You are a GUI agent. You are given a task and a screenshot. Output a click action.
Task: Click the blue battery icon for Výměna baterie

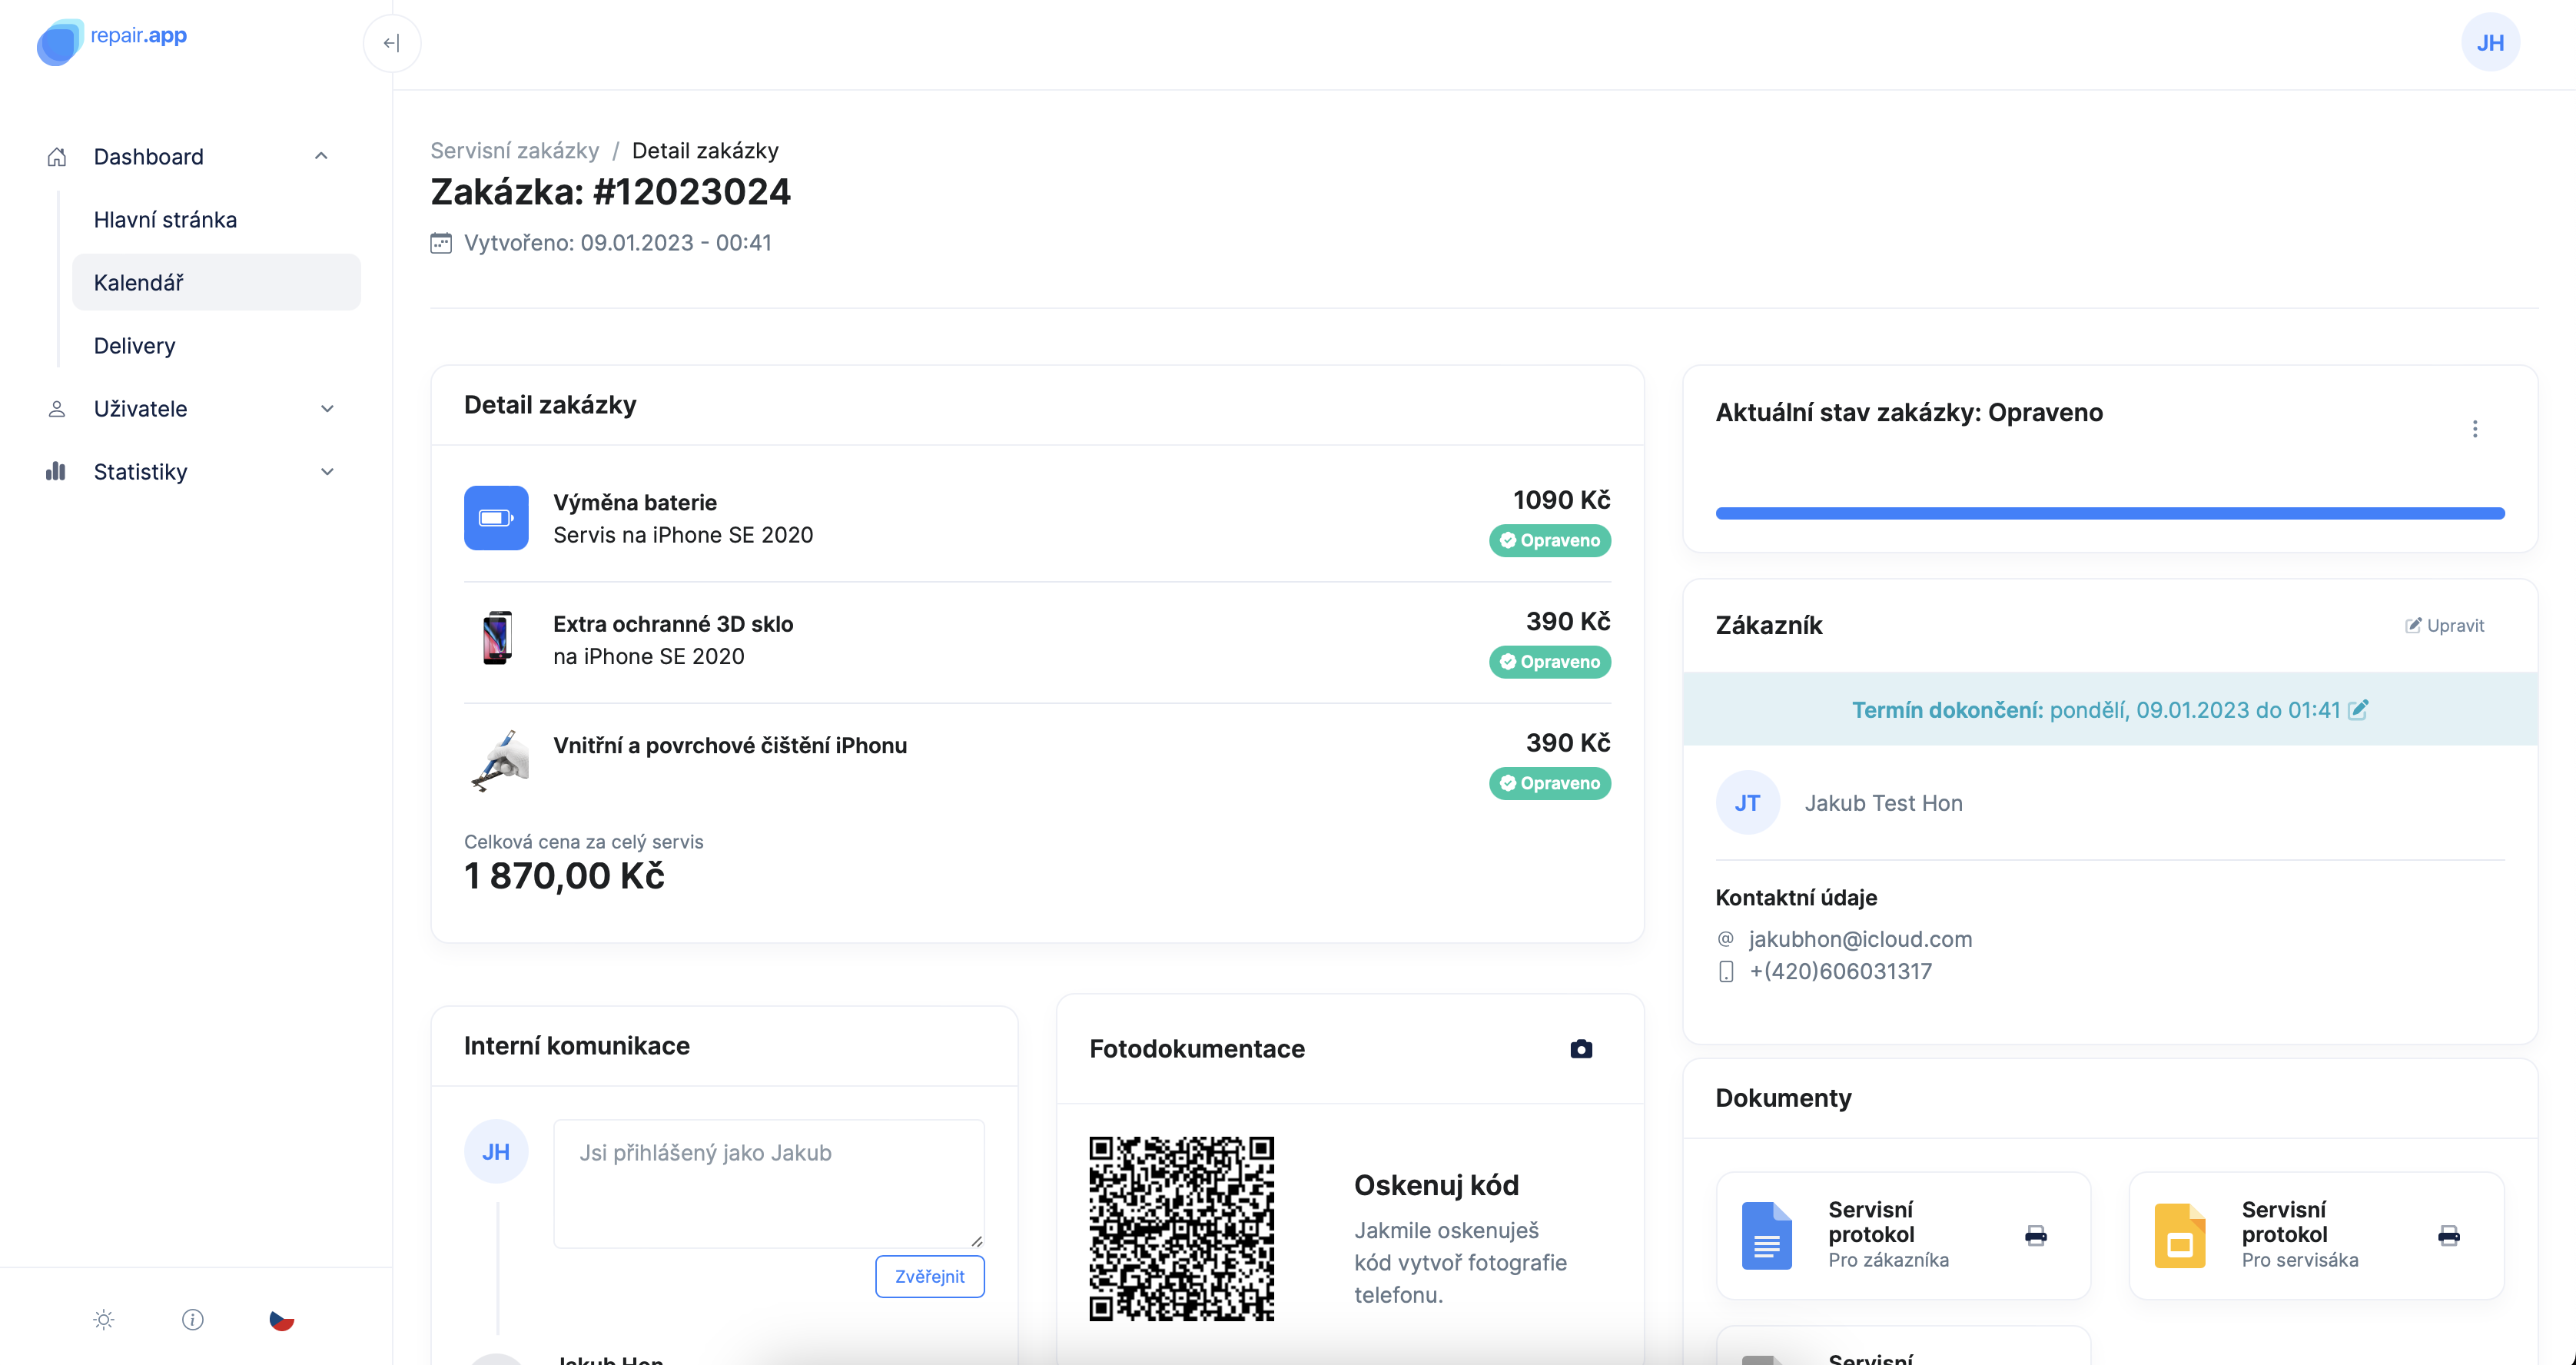pyautogui.click(x=496, y=518)
